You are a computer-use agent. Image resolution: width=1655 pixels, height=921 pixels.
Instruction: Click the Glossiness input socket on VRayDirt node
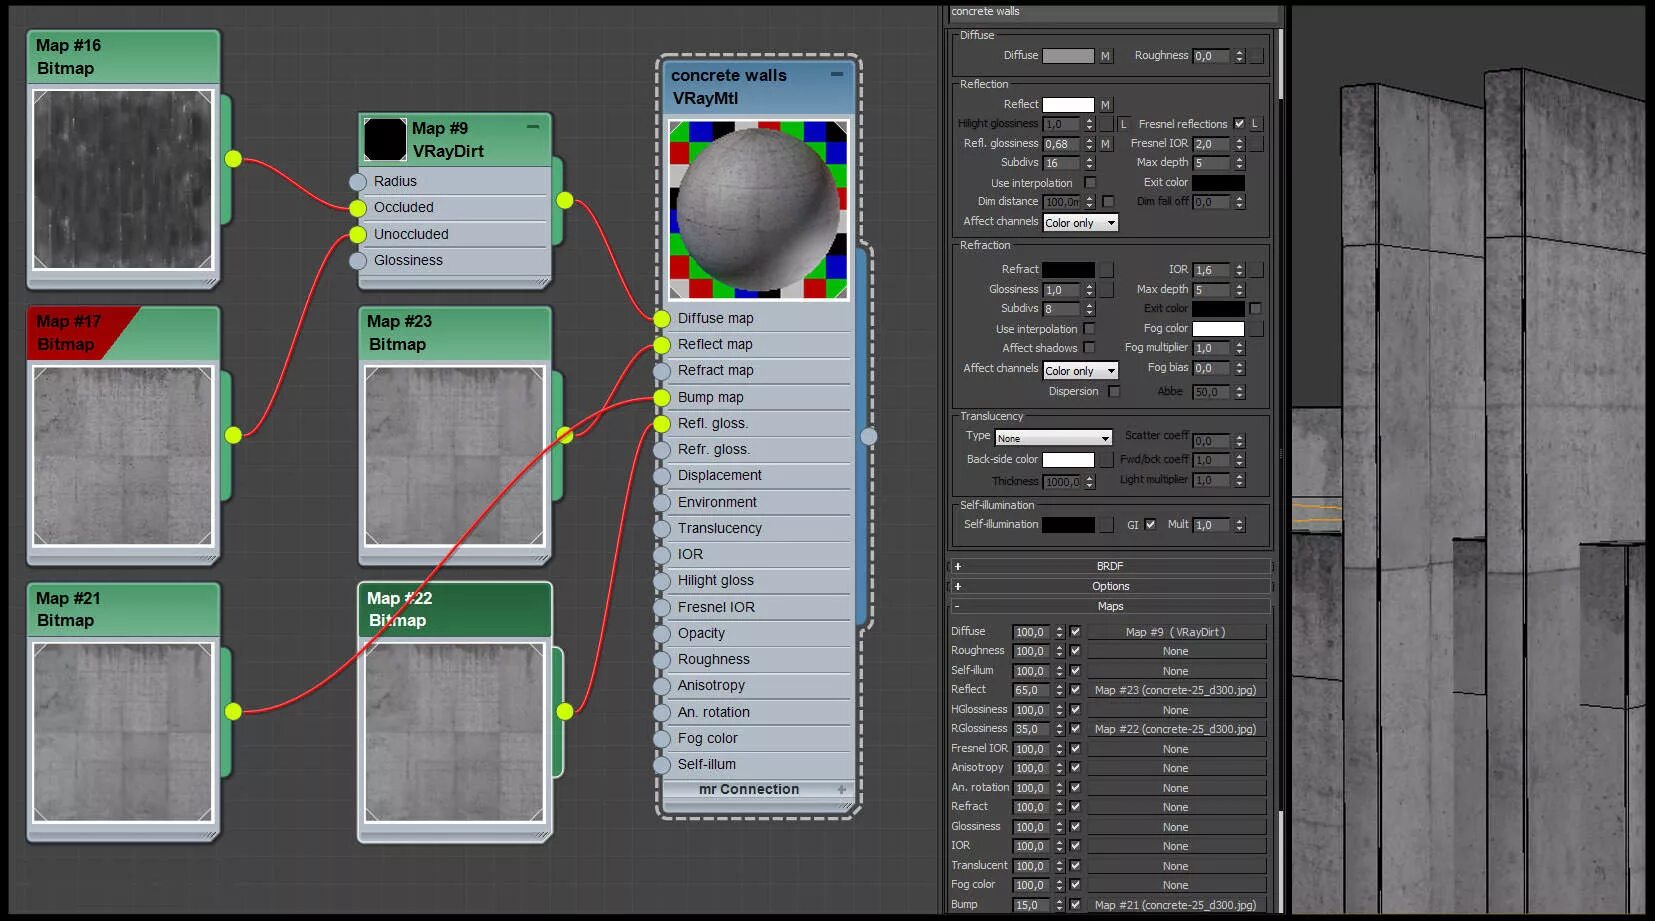click(358, 261)
